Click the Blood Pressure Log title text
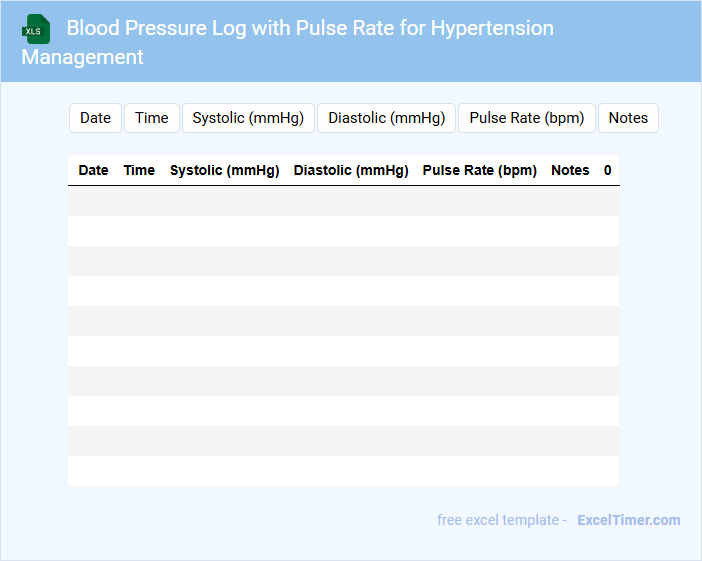 (x=310, y=28)
